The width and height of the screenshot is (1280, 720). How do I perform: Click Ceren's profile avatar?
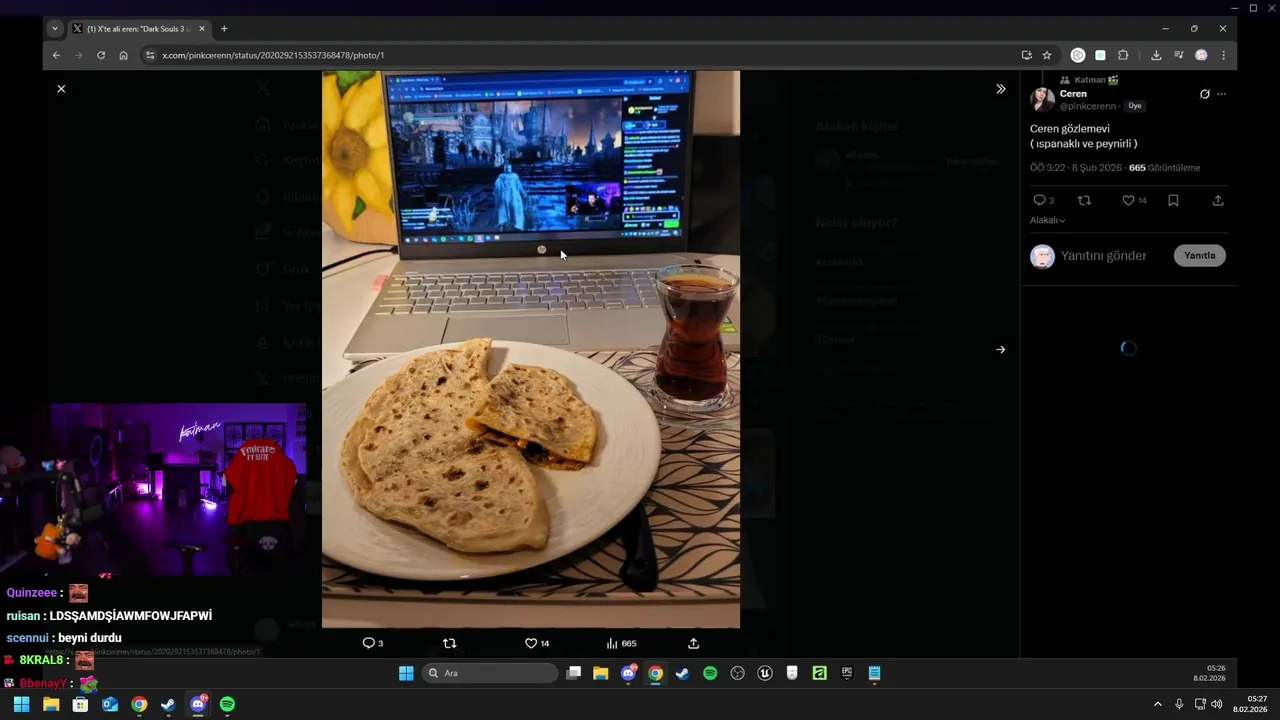(1043, 99)
